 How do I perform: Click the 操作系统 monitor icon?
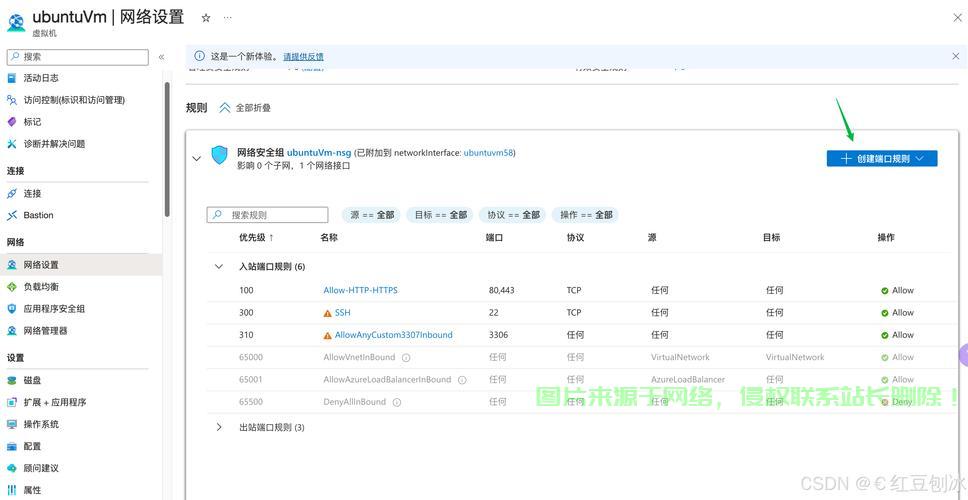12,424
